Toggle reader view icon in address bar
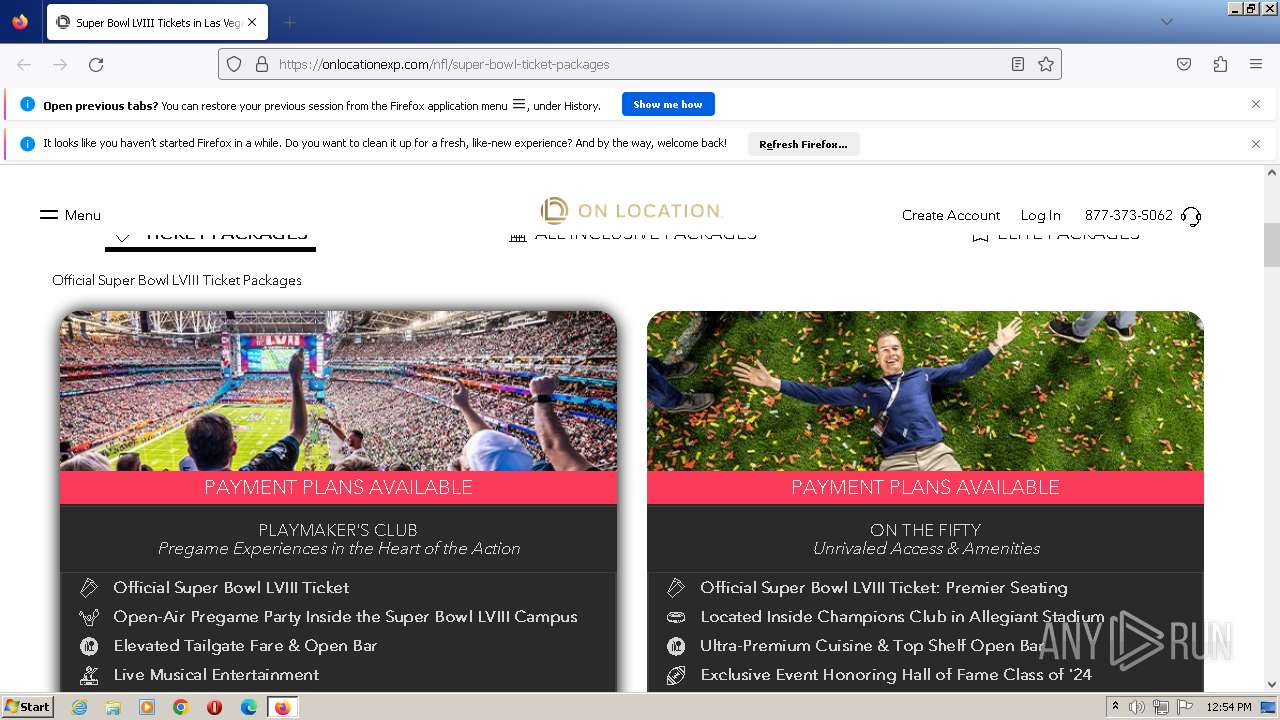The width and height of the screenshot is (1280, 720). (x=1018, y=64)
